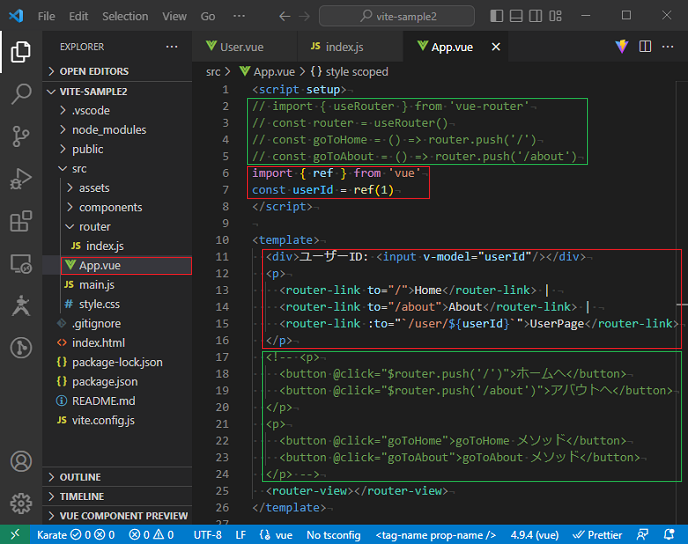
Task: Toggle the secondary side bar layout icon
Action: point(535,16)
